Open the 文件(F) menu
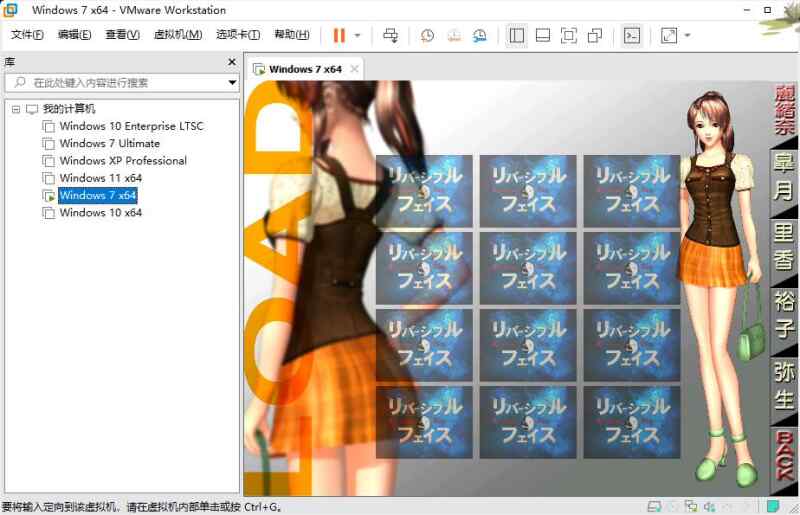 (x=27, y=34)
